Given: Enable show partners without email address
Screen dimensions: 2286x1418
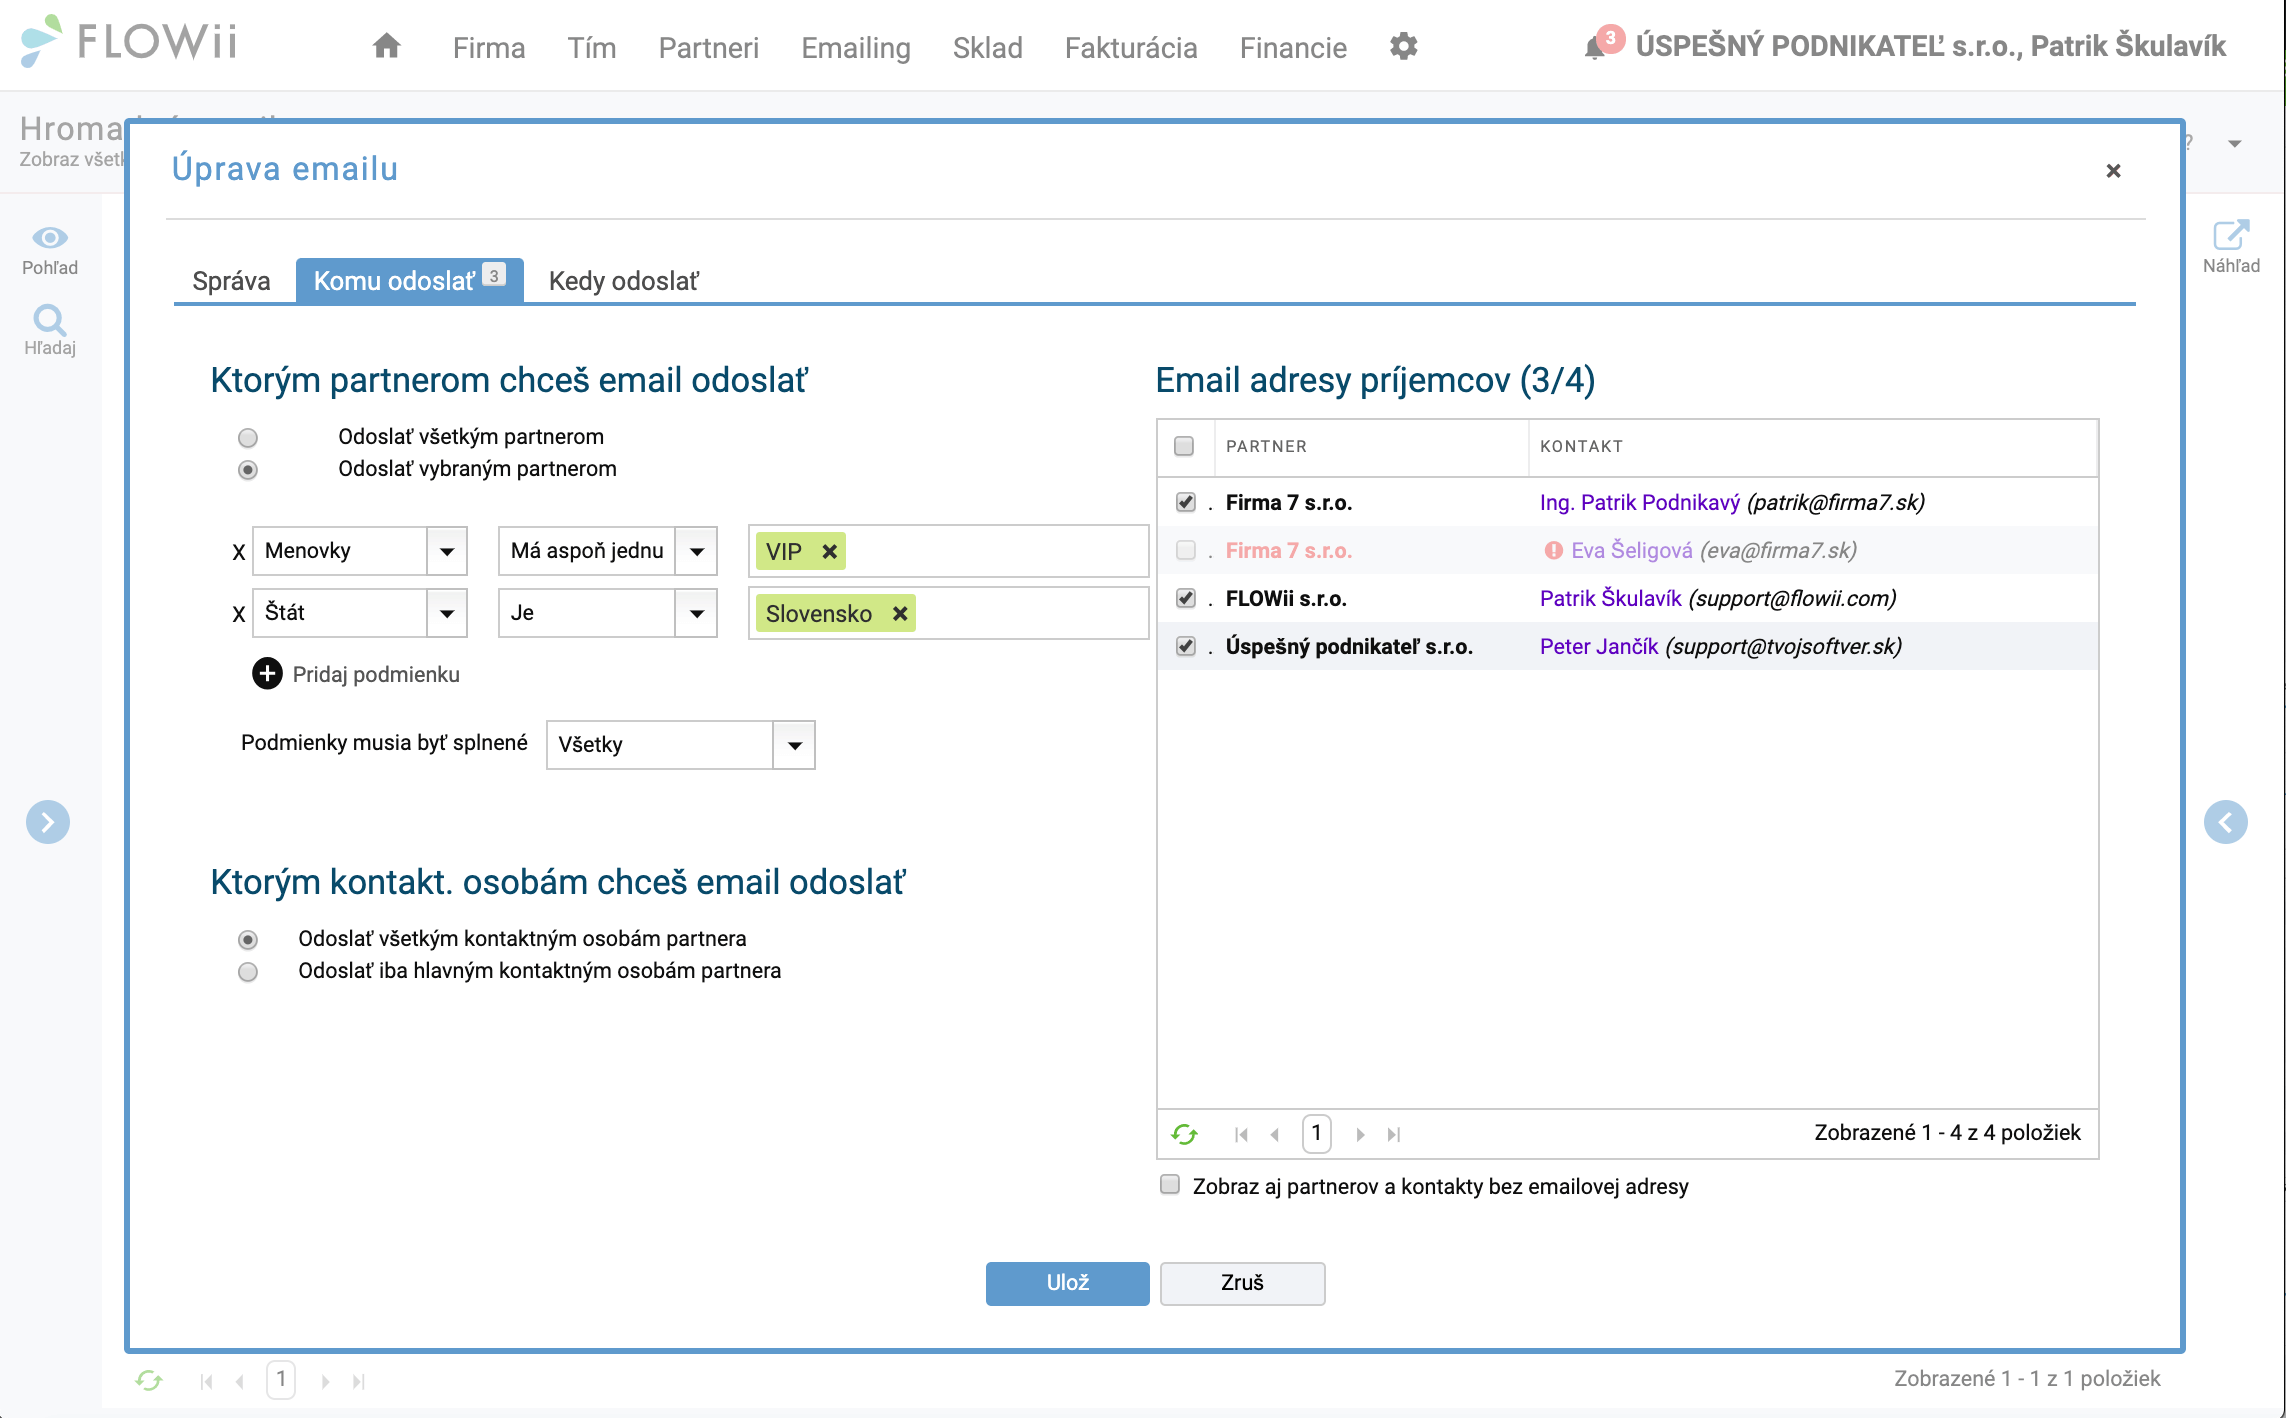Looking at the screenshot, I should coord(1167,1186).
